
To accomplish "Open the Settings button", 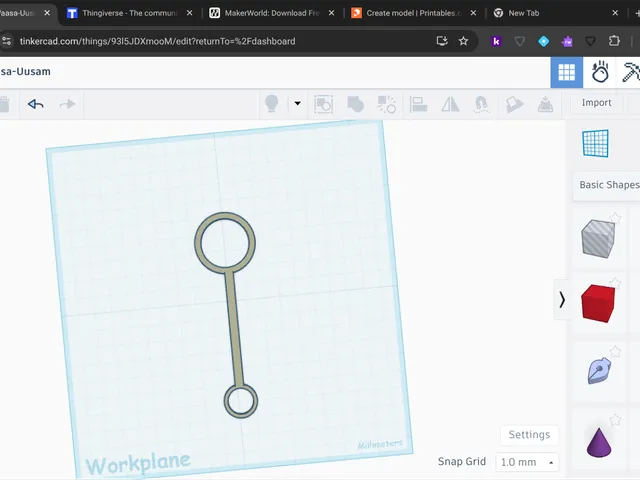I will (529, 435).
